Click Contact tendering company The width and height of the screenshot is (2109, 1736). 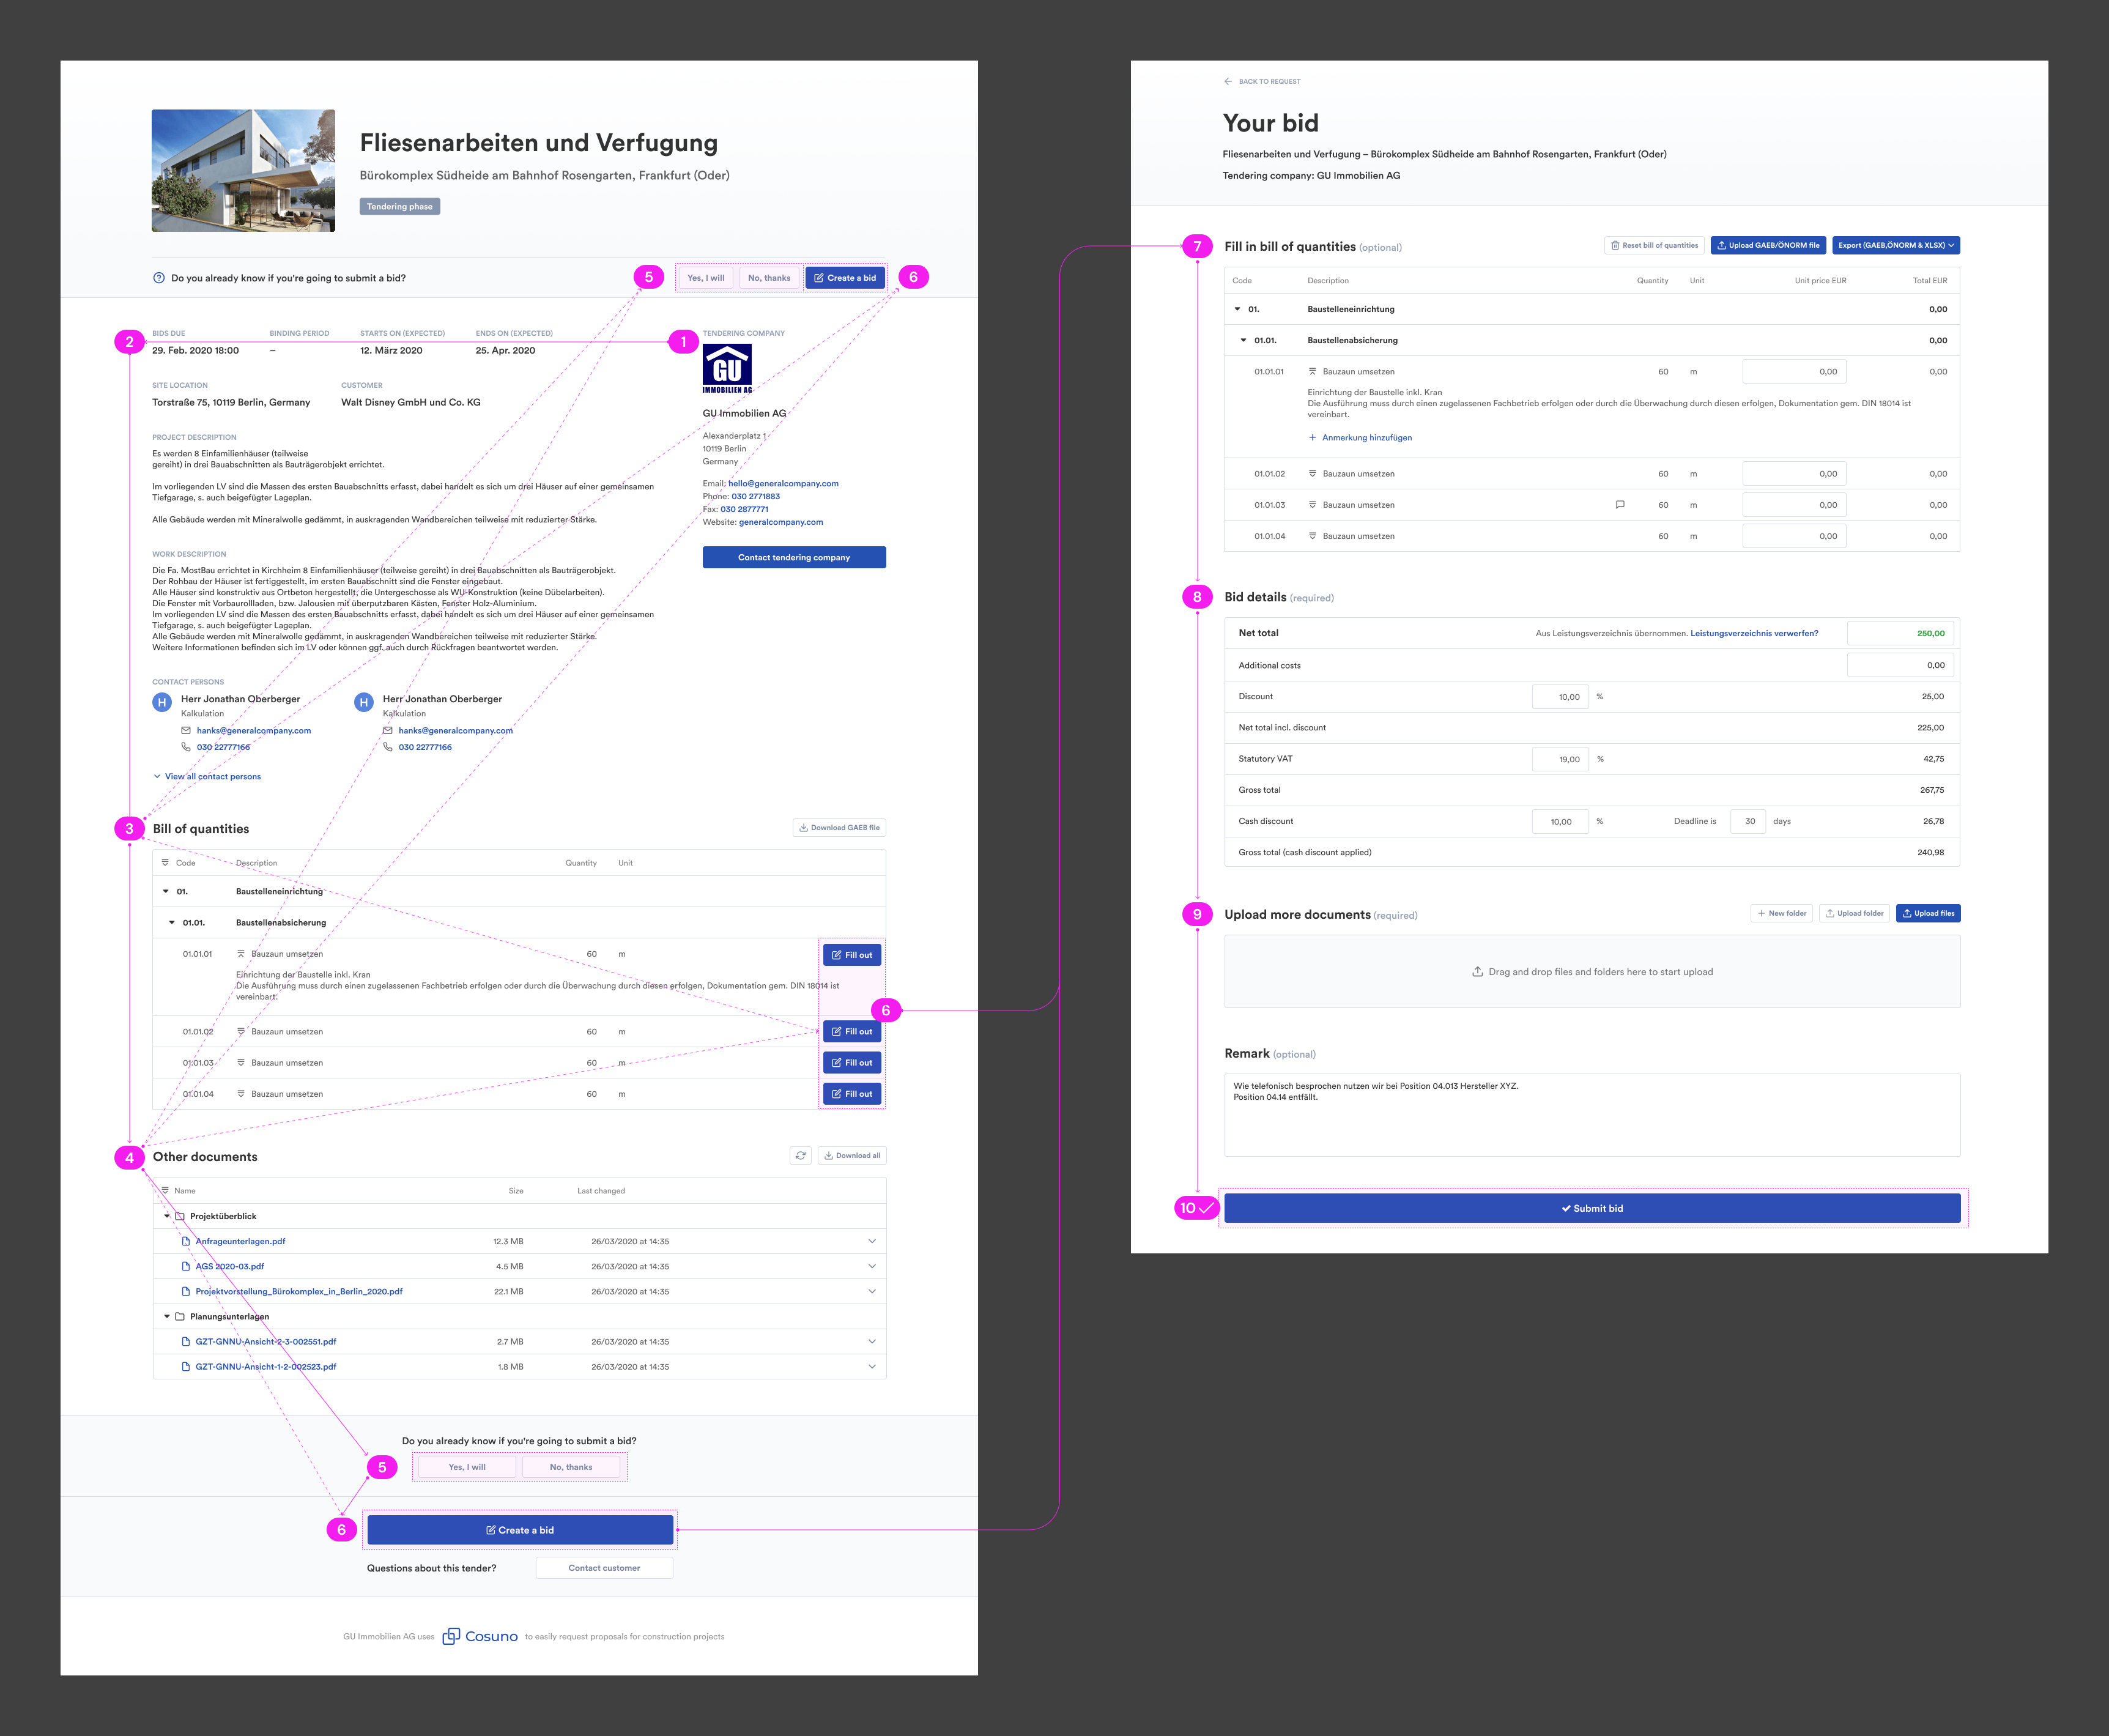(794, 557)
